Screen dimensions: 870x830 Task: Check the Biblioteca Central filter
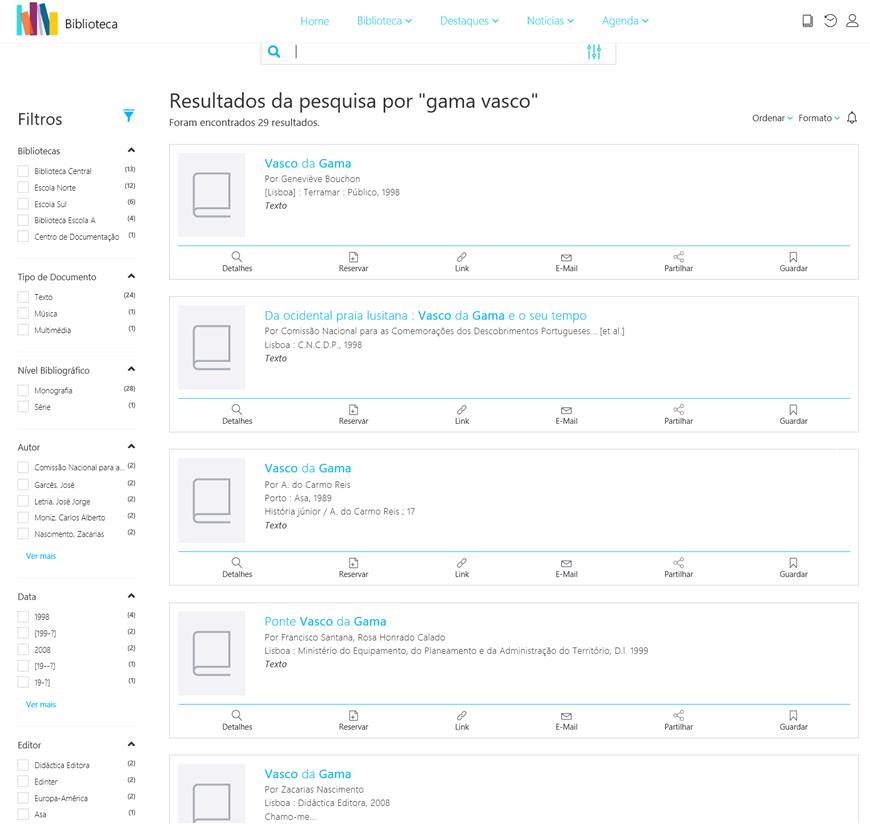click(23, 171)
